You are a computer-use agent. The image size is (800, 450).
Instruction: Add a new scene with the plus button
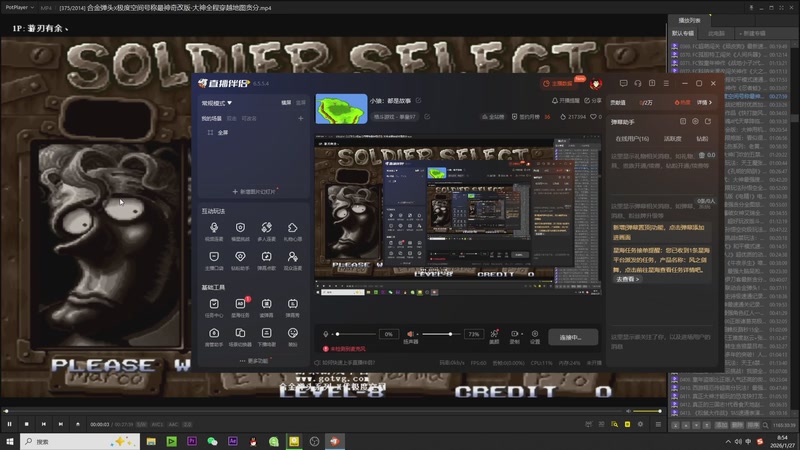click(301, 118)
